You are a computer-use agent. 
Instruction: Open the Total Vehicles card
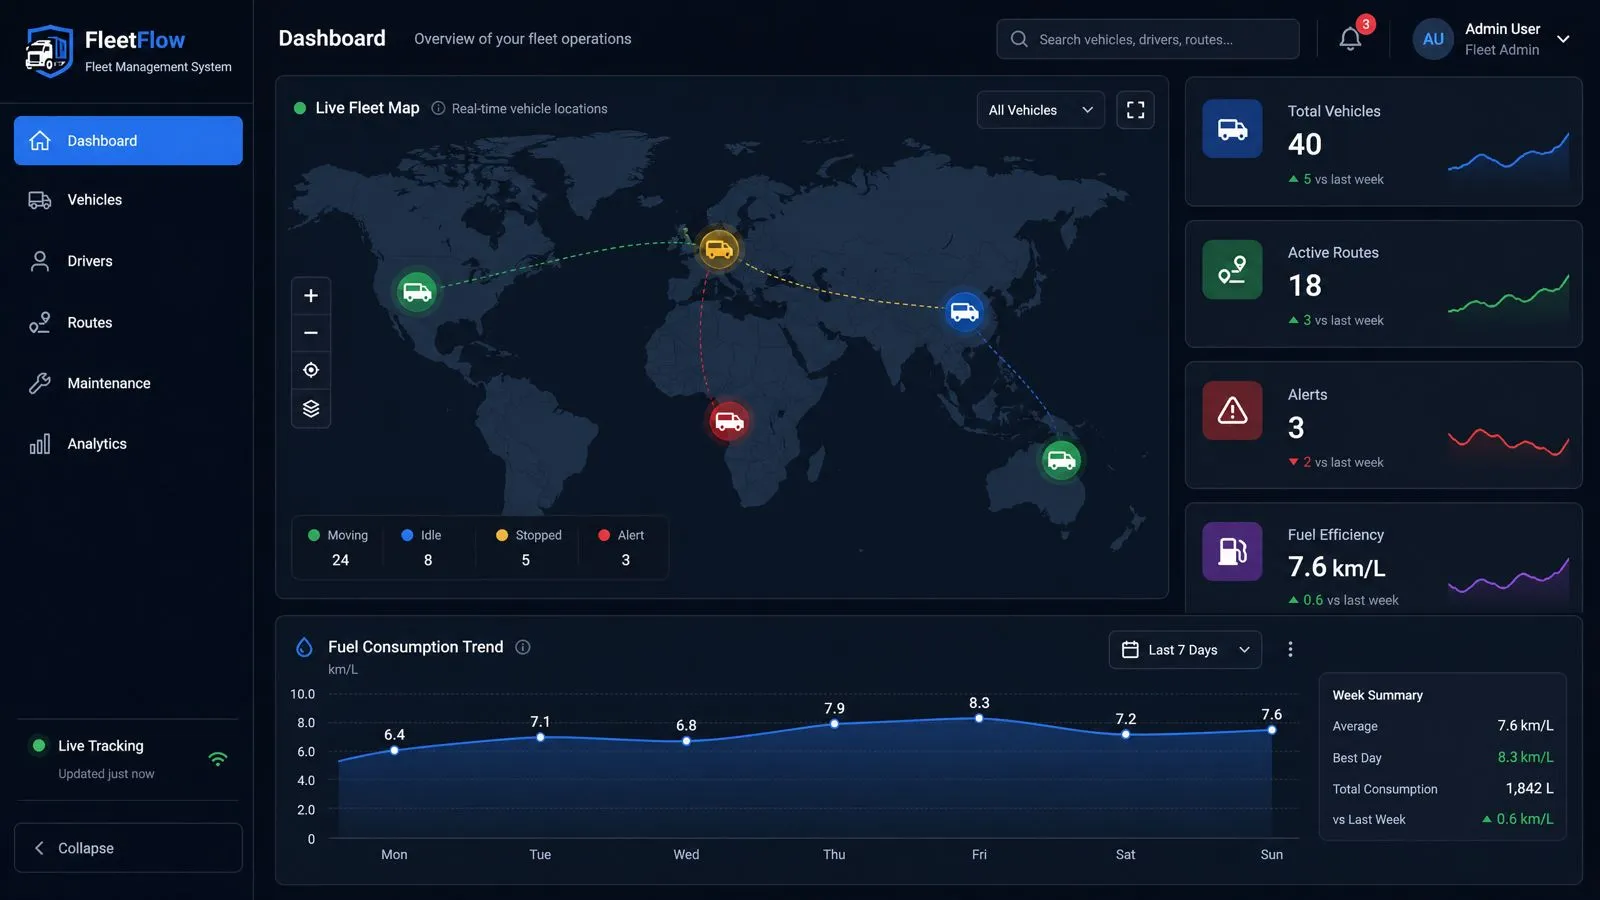[1383, 142]
